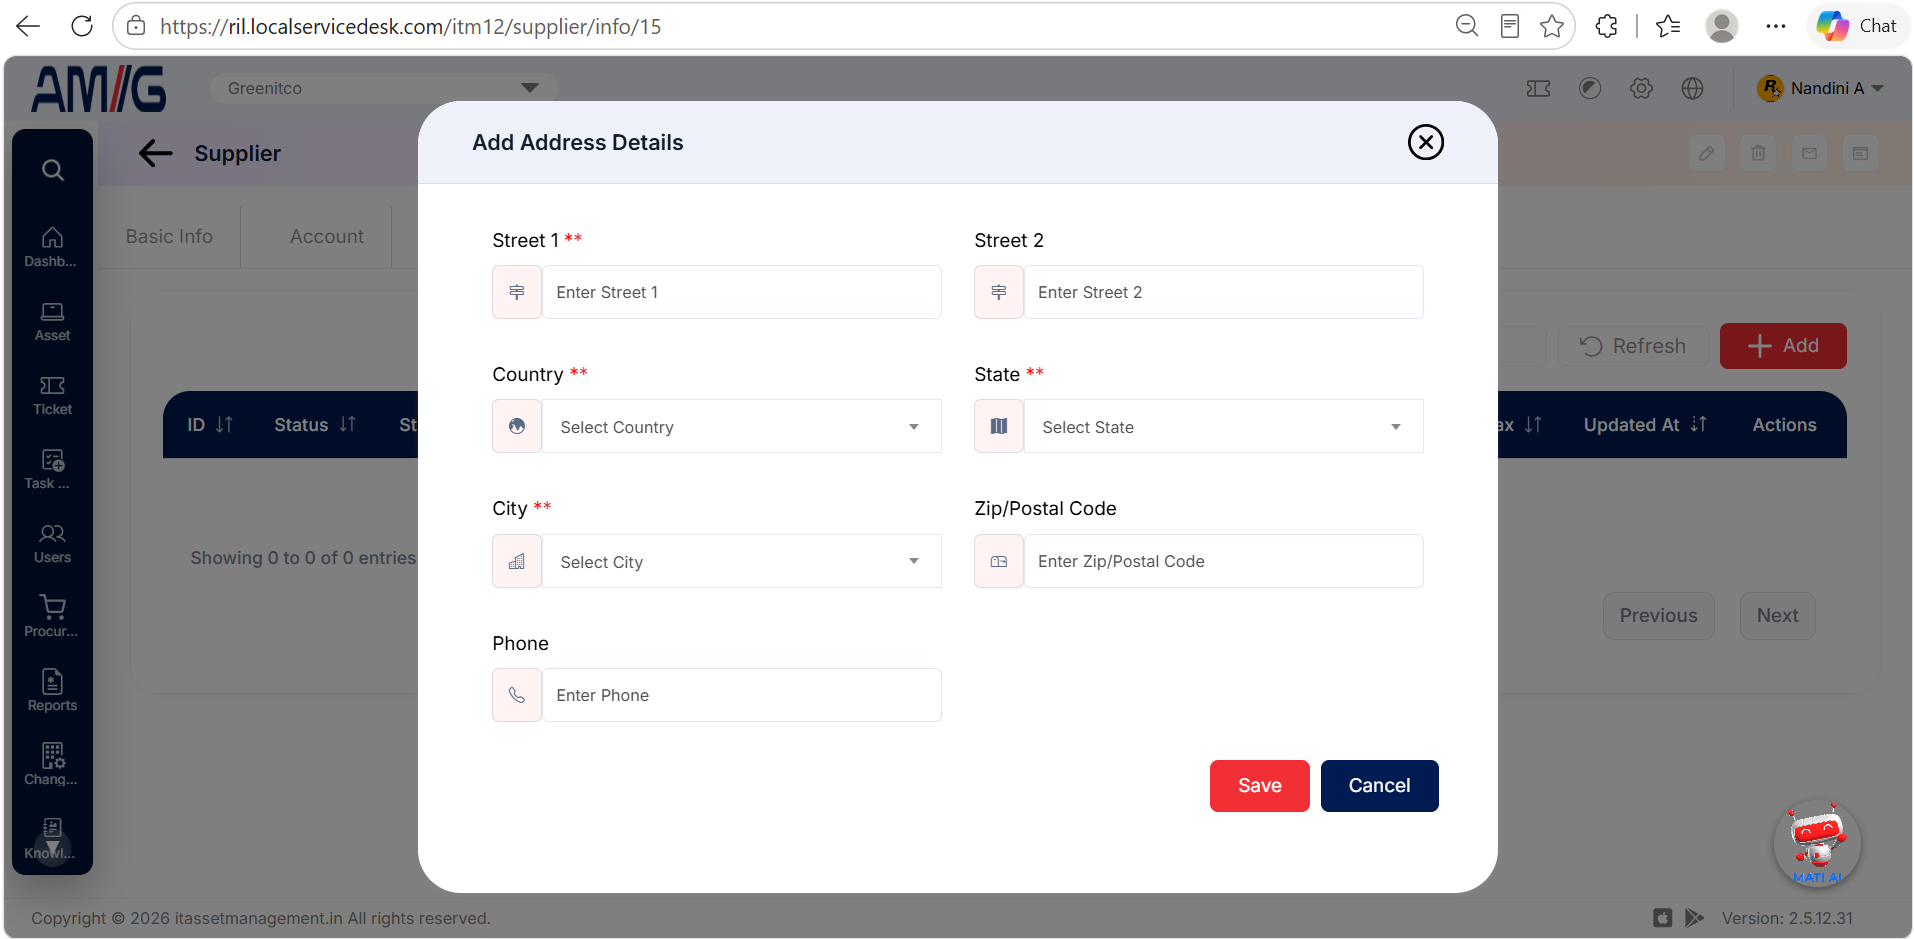This screenshot has width=1914, height=939.
Task: Open Users in the sidebar
Action: coord(52,543)
